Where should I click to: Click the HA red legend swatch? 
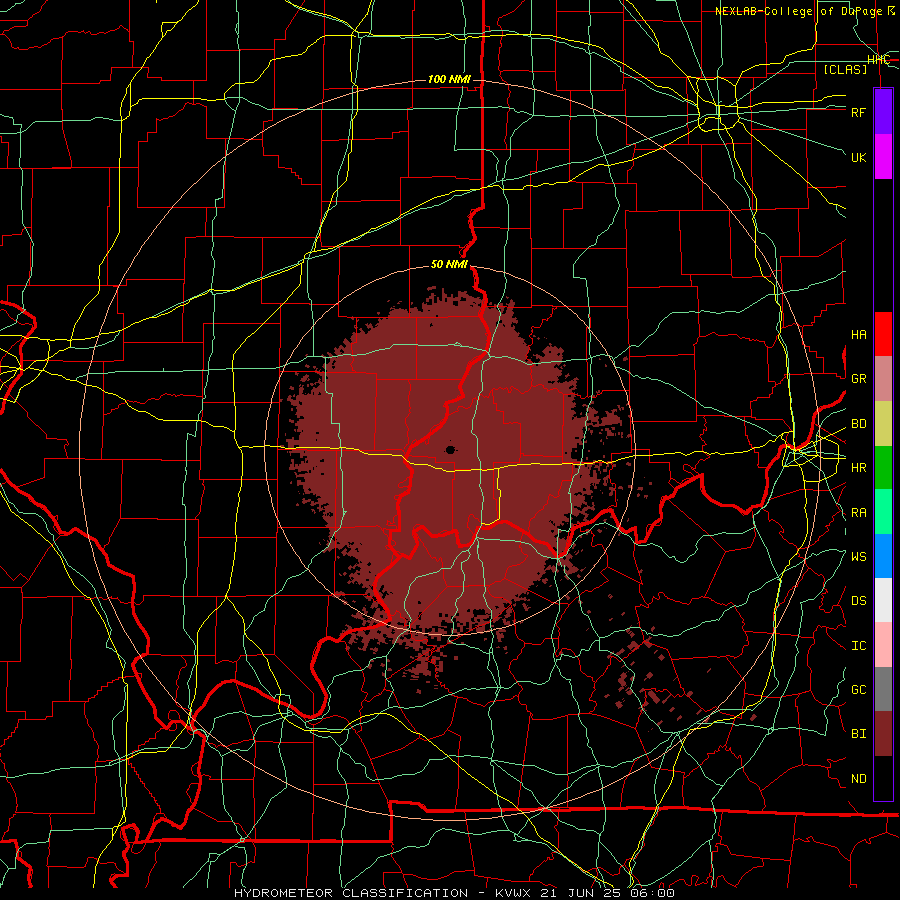click(x=883, y=334)
